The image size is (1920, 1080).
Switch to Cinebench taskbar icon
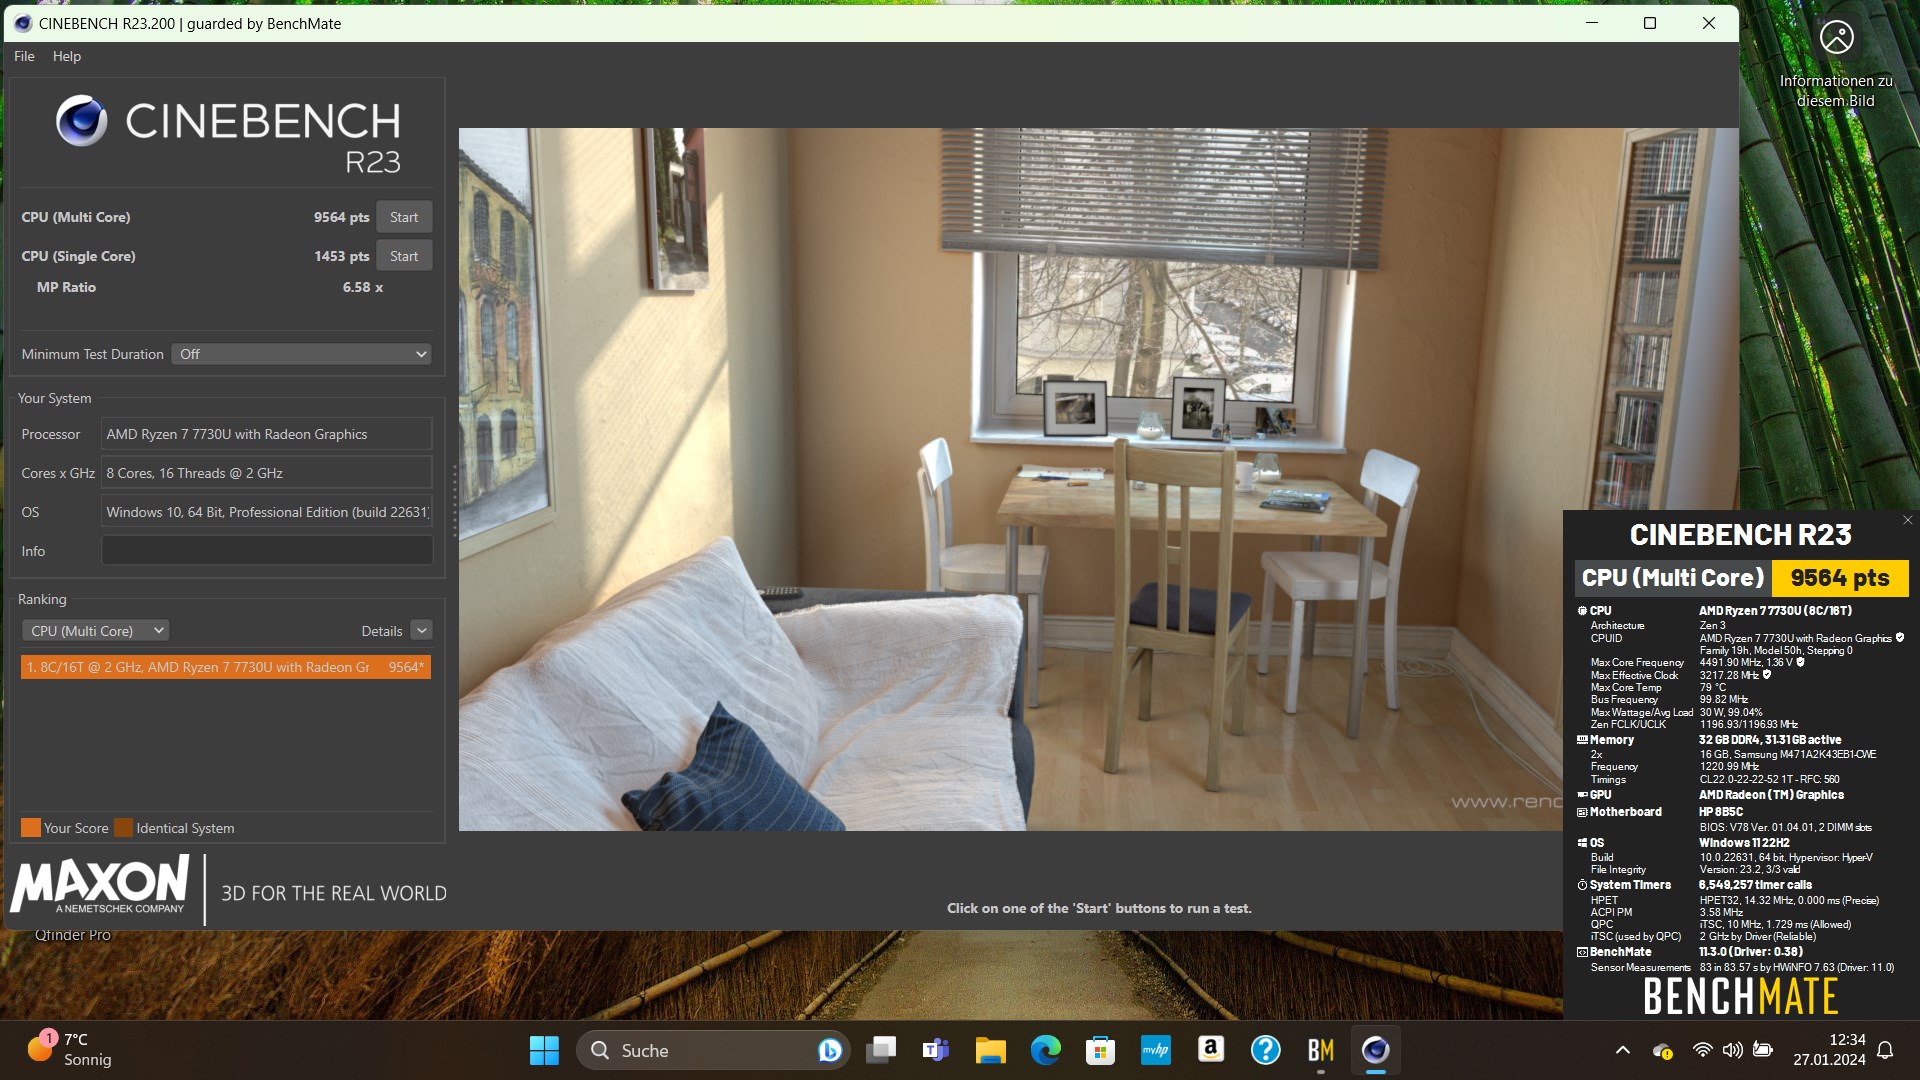pos(1376,1050)
